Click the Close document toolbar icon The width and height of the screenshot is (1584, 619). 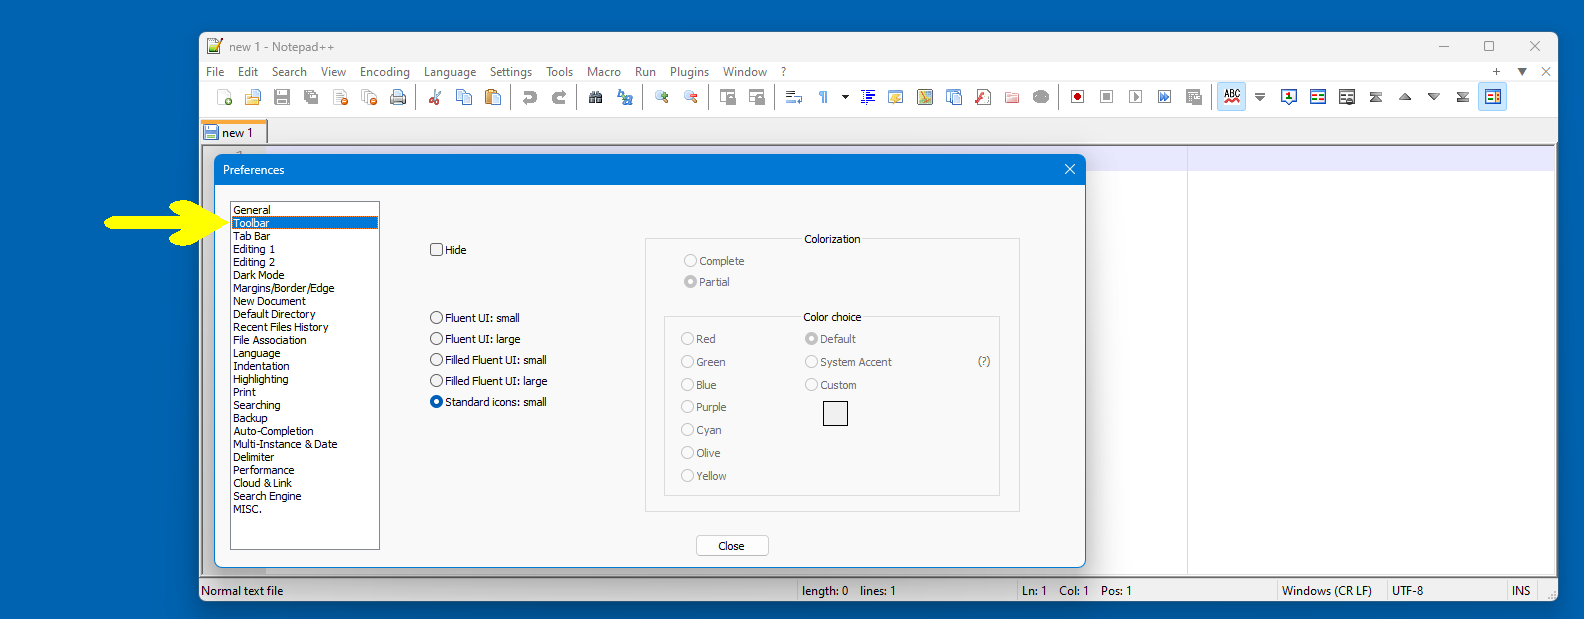[340, 97]
